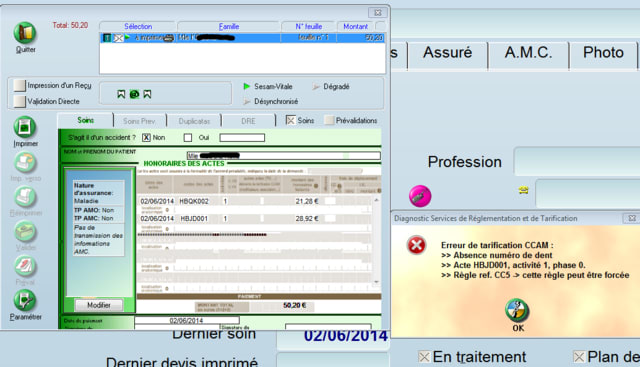Check Non for accident question
Viewport: 640px width, 367px height.
point(146,138)
